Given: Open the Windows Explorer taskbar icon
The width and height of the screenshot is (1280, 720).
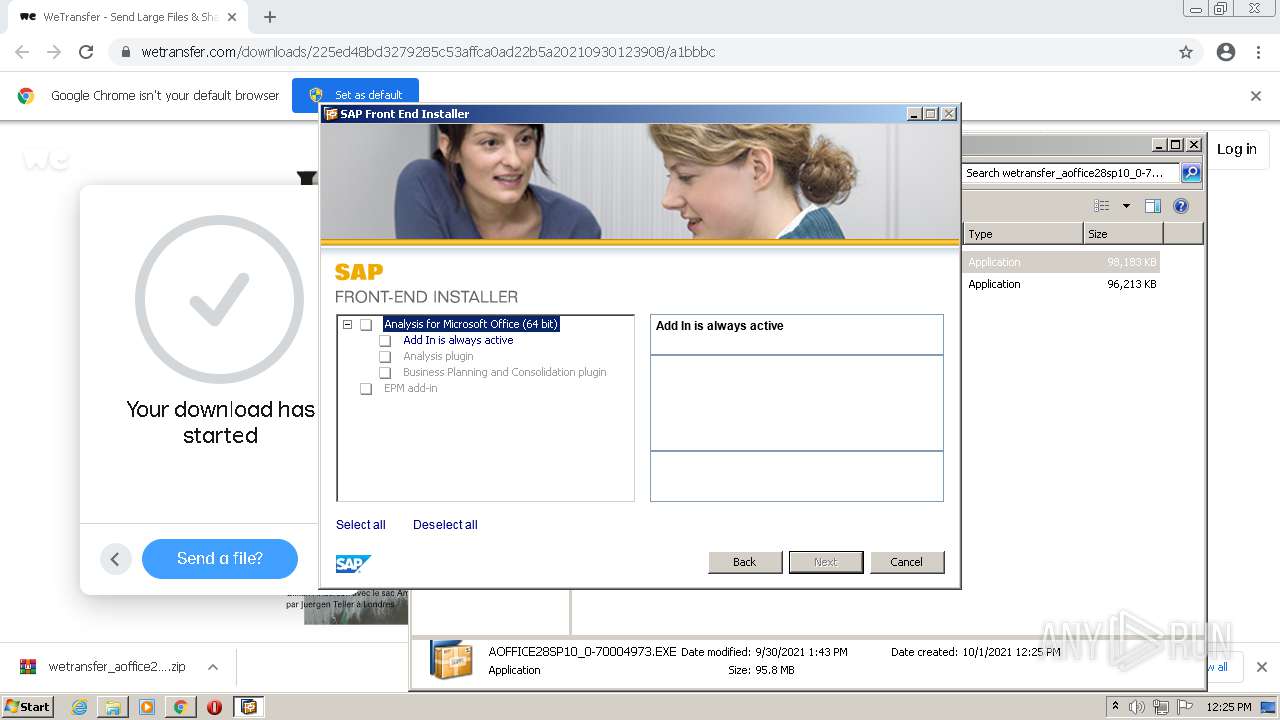Looking at the screenshot, I should click(113, 707).
